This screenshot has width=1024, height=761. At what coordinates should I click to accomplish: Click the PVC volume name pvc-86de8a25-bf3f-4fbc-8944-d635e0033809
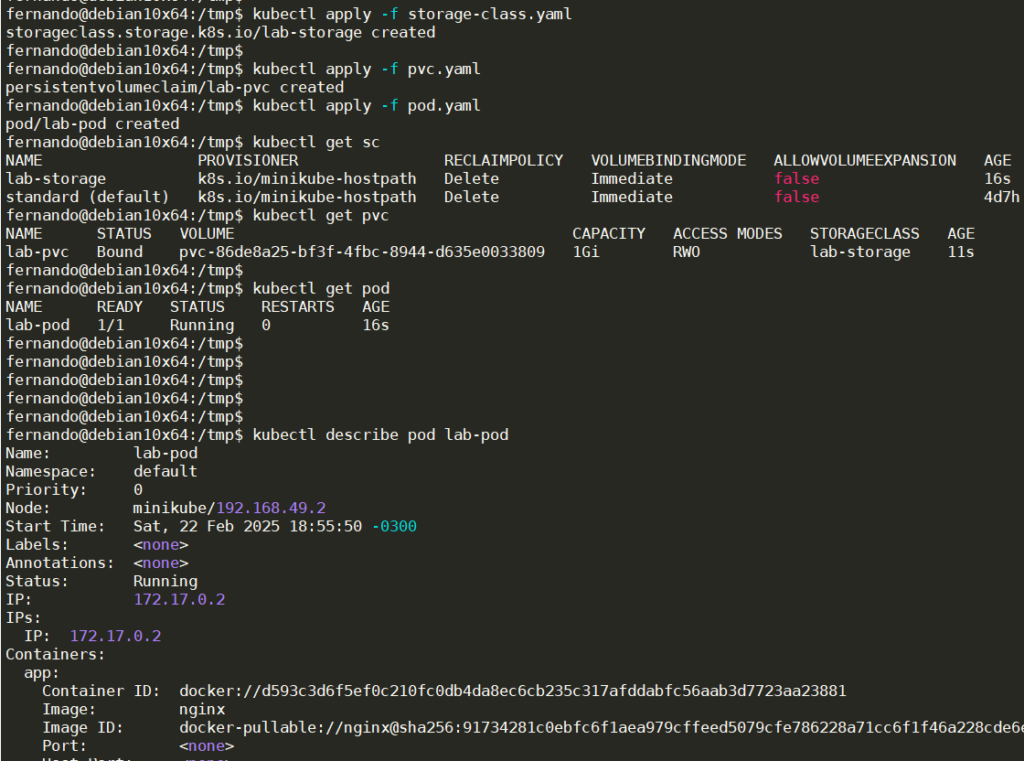(362, 252)
